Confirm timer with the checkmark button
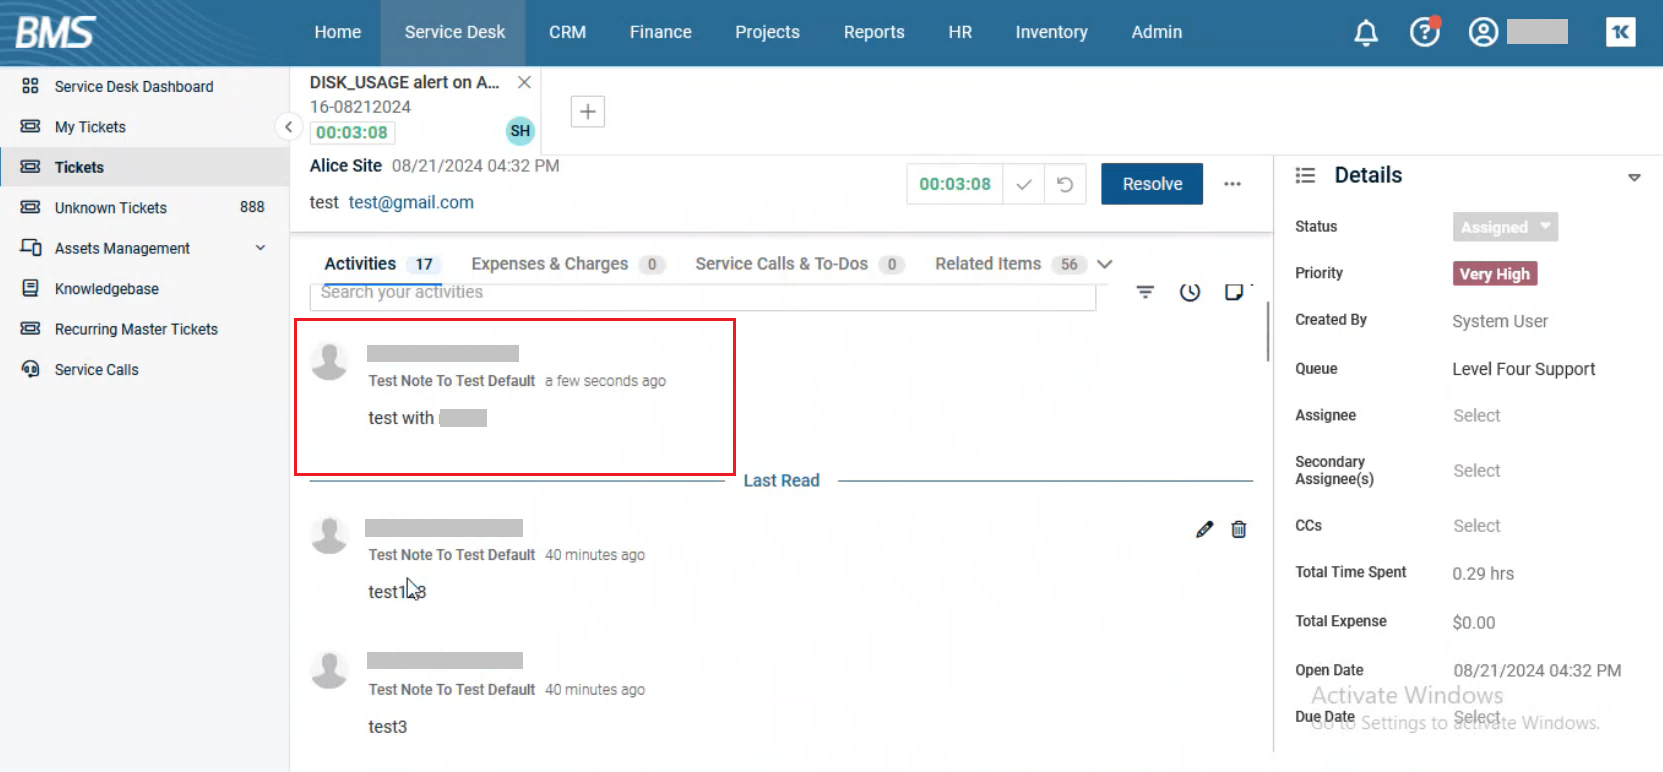1663x772 pixels. click(x=1023, y=184)
